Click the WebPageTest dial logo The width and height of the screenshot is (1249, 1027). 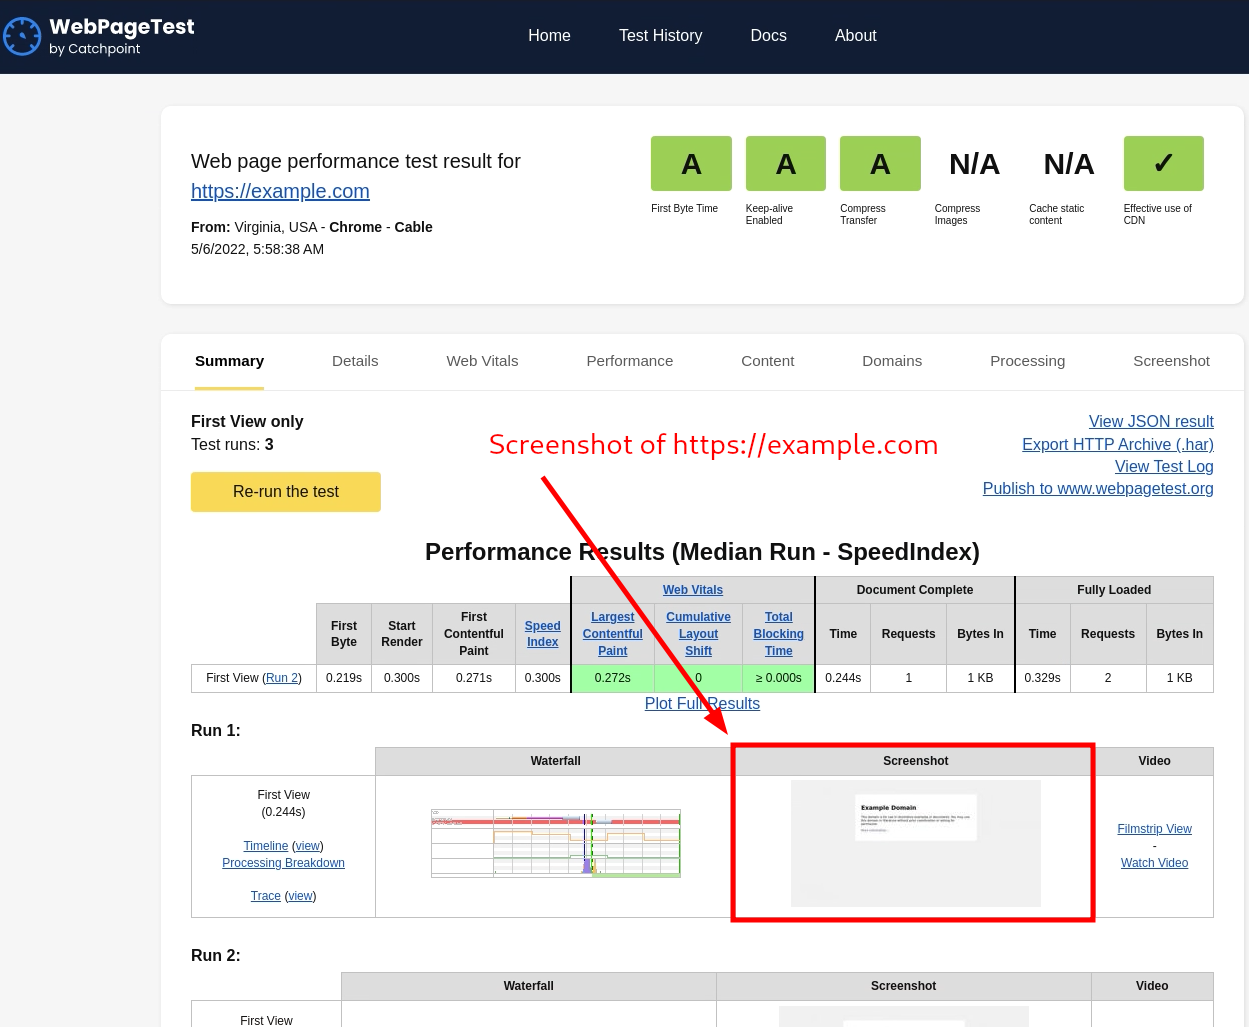[22, 36]
